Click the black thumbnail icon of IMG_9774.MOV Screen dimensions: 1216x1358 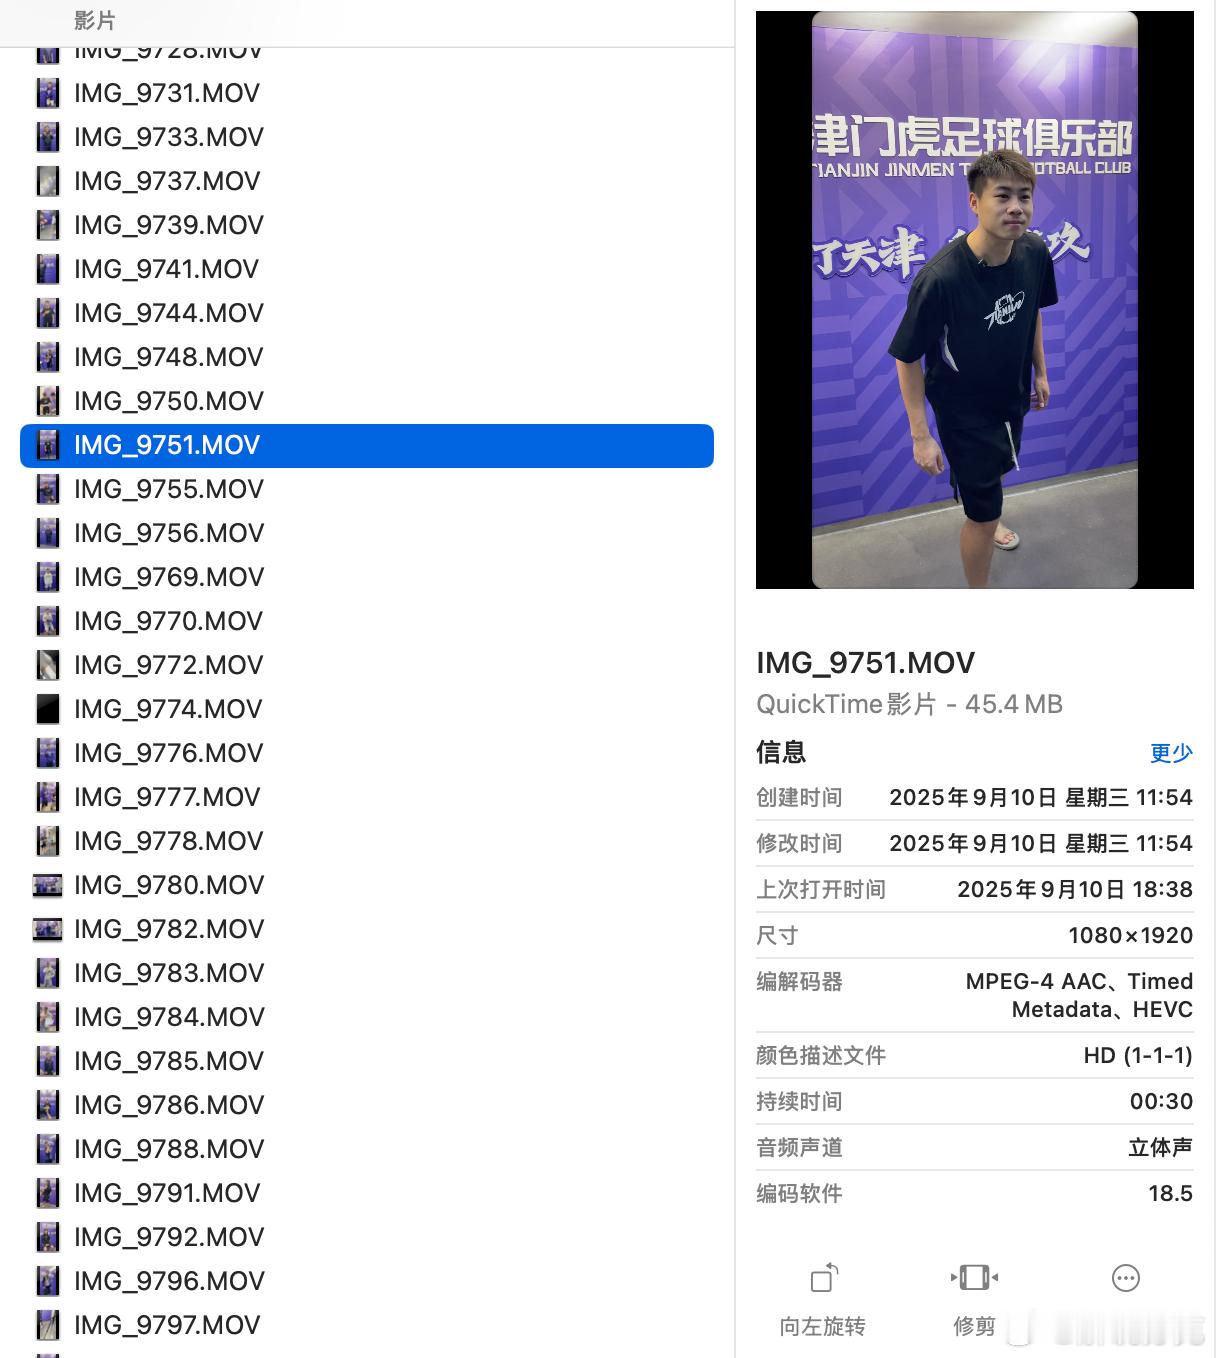[x=48, y=709]
